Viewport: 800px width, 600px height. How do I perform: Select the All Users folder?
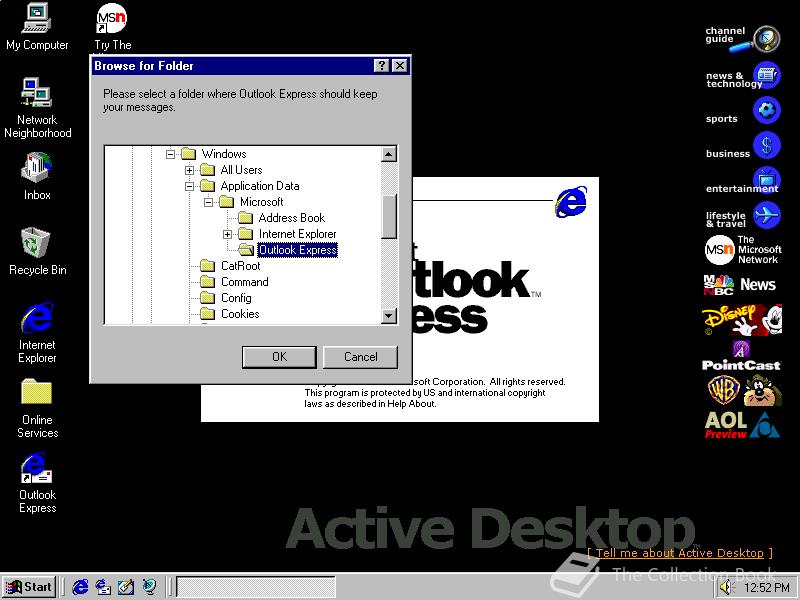pyautogui.click(x=241, y=170)
